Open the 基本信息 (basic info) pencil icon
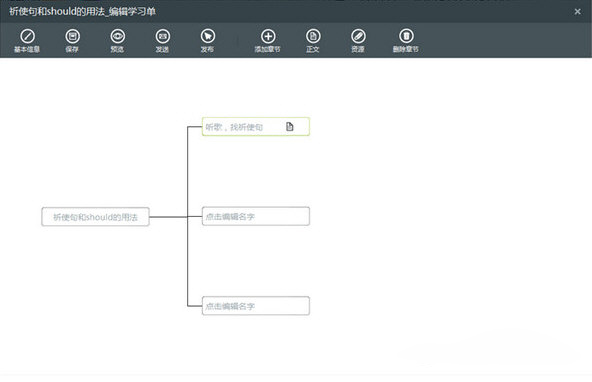Screen dimensions: 592x382 [x=27, y=36]
